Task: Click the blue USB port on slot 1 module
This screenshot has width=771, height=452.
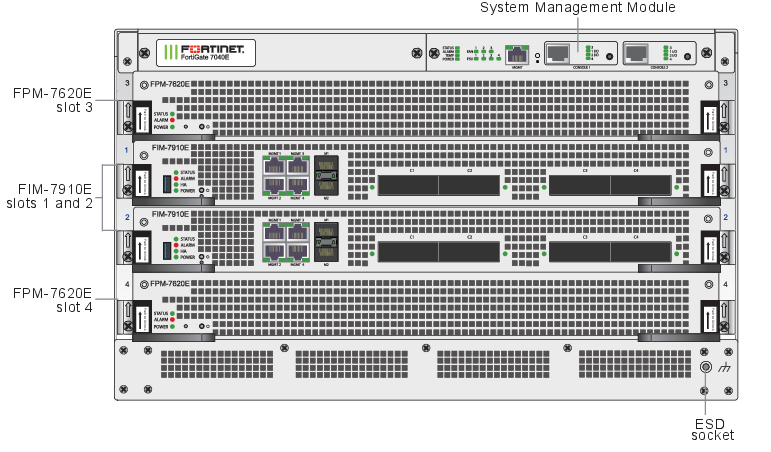Action: pos(167,183)
